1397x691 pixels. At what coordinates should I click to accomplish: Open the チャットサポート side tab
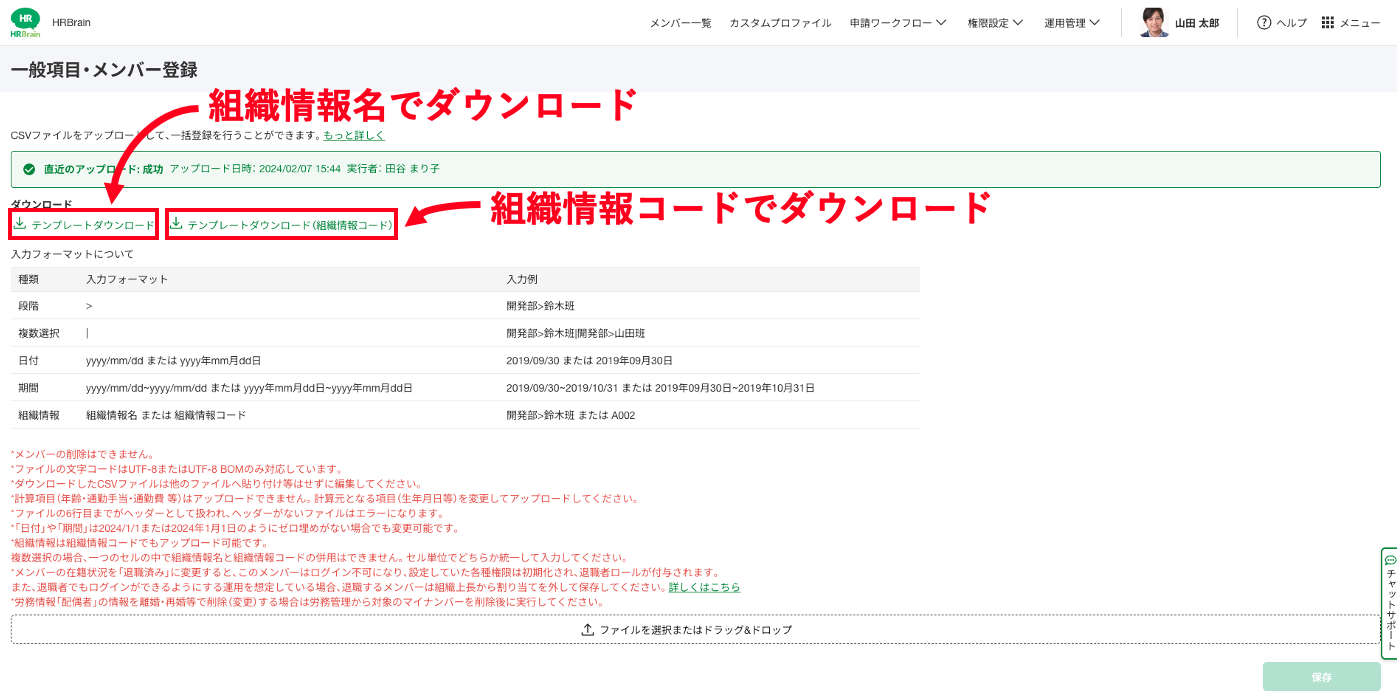point(1389,603)
